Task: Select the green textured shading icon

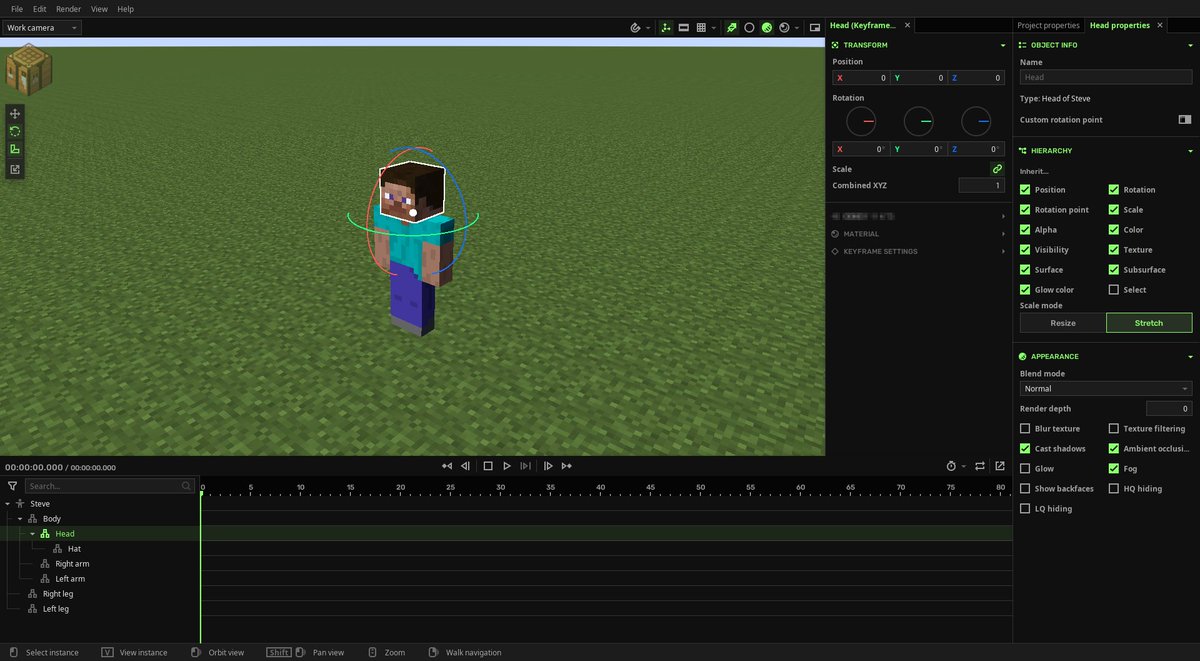Action: (766, 28)
